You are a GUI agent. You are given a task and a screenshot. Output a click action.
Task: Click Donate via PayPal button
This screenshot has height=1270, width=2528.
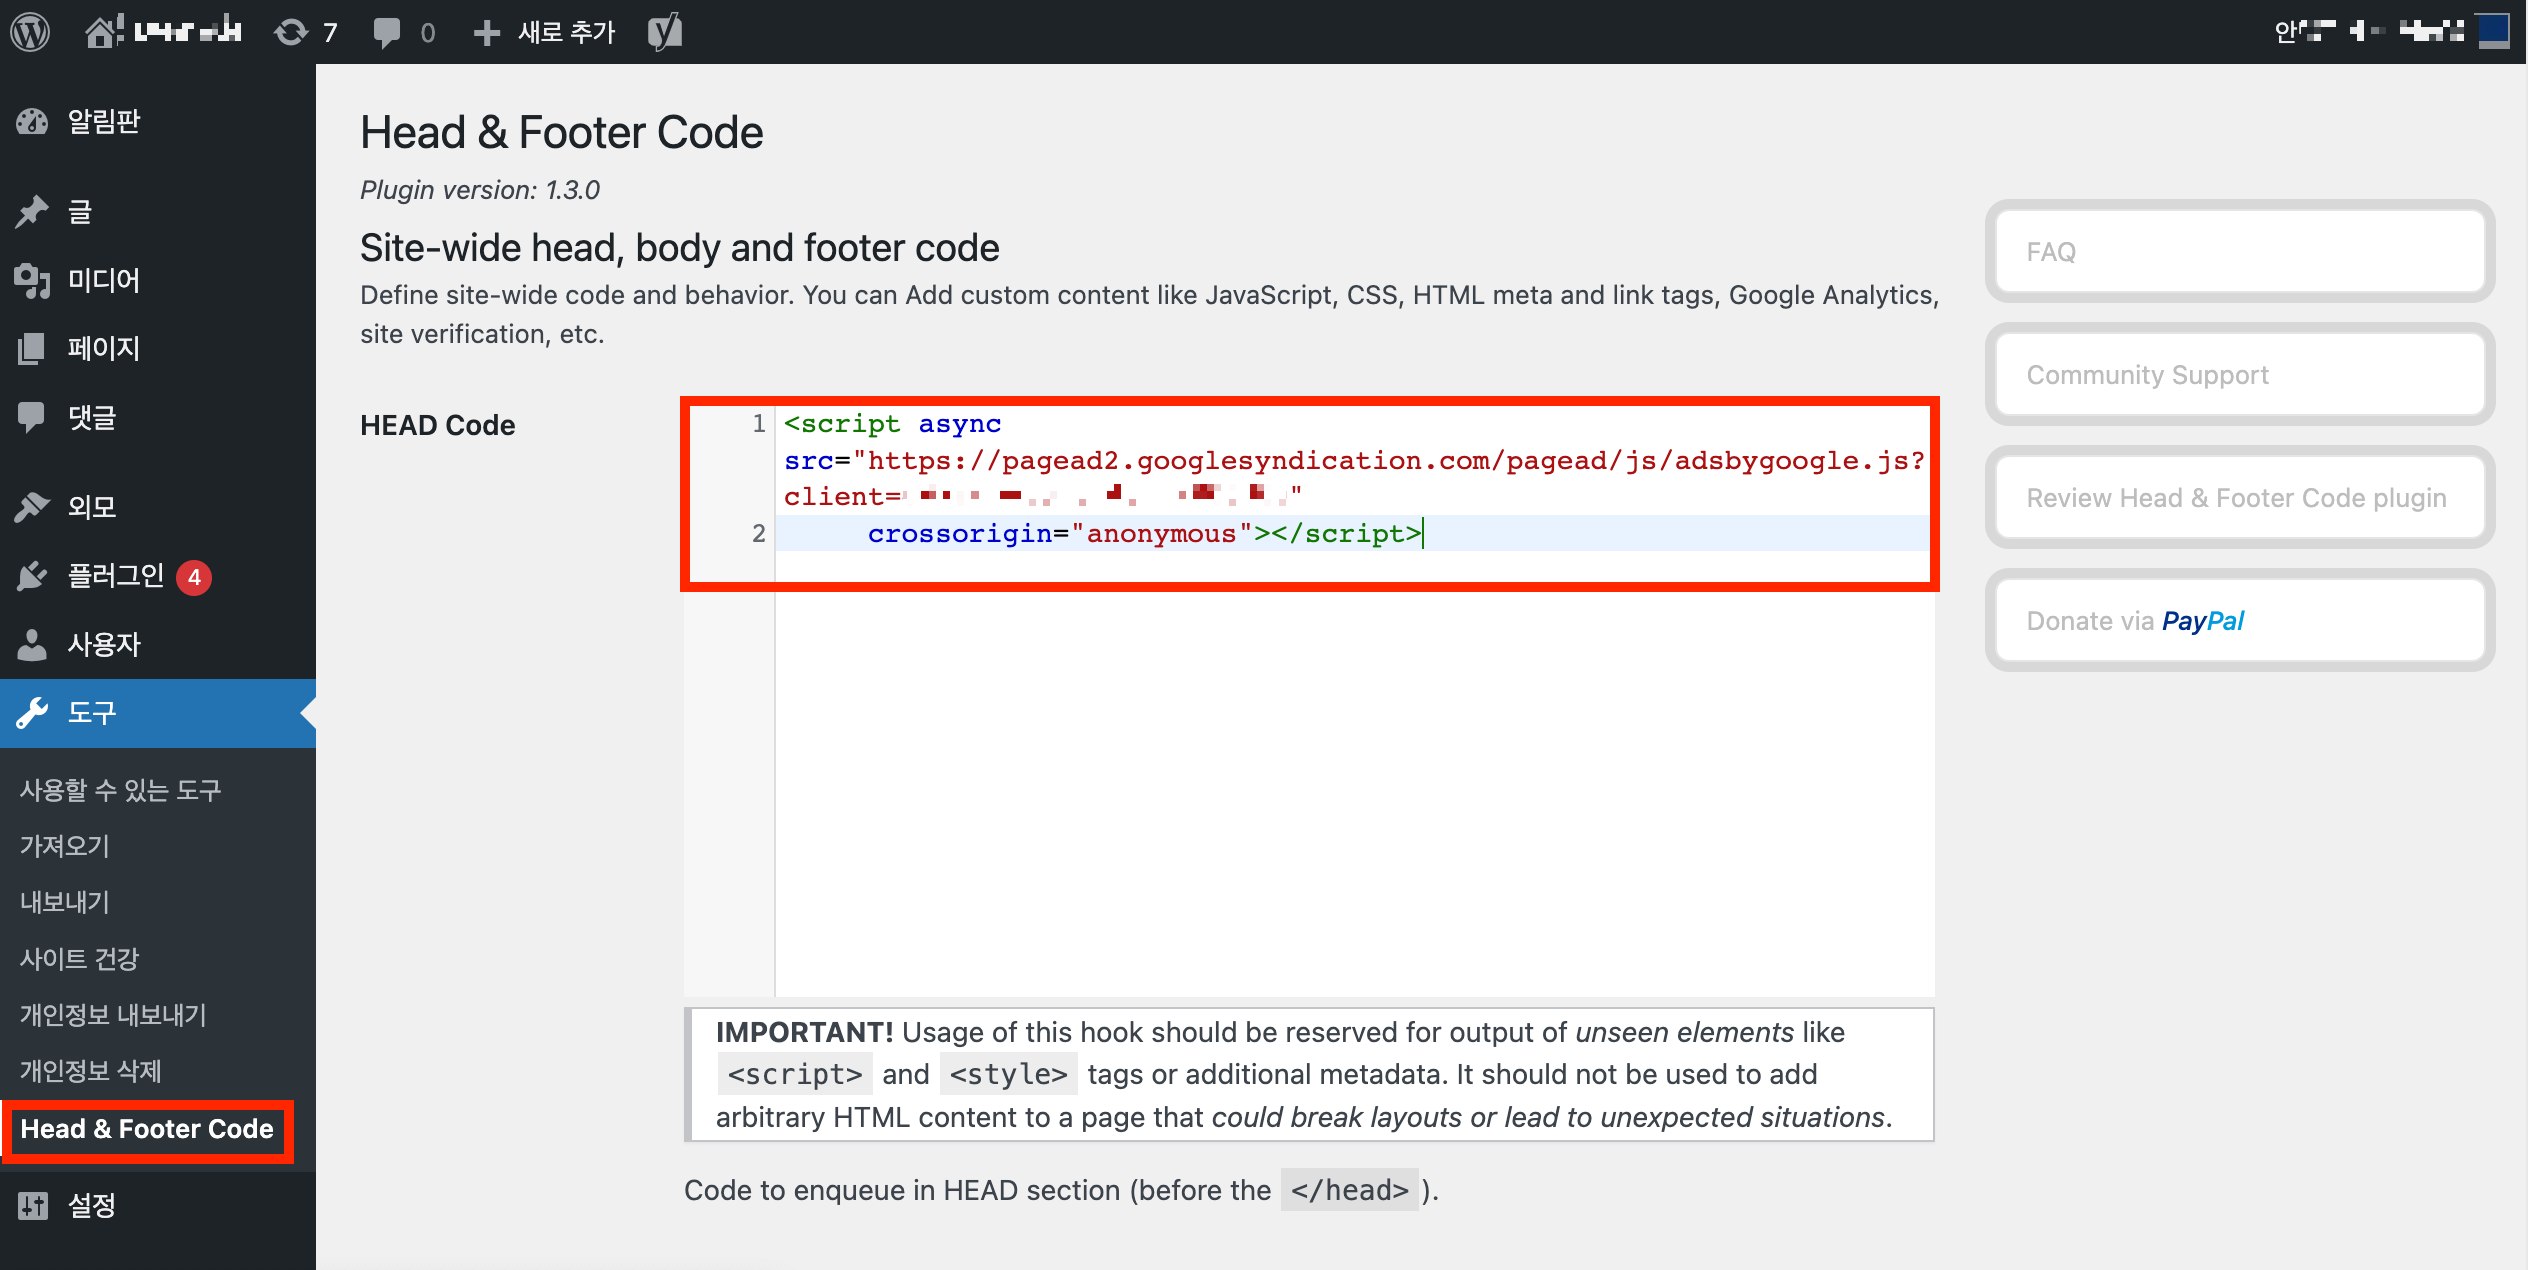click(2239, 621)
